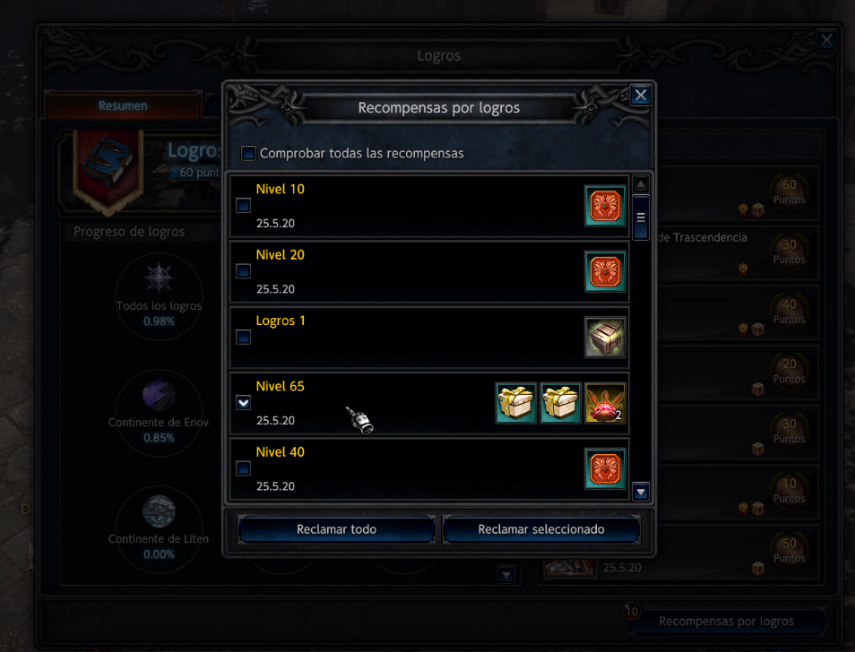
Task: Uncheck the Nivel 65 reward checkbox
Action: [x=243, y=402]
